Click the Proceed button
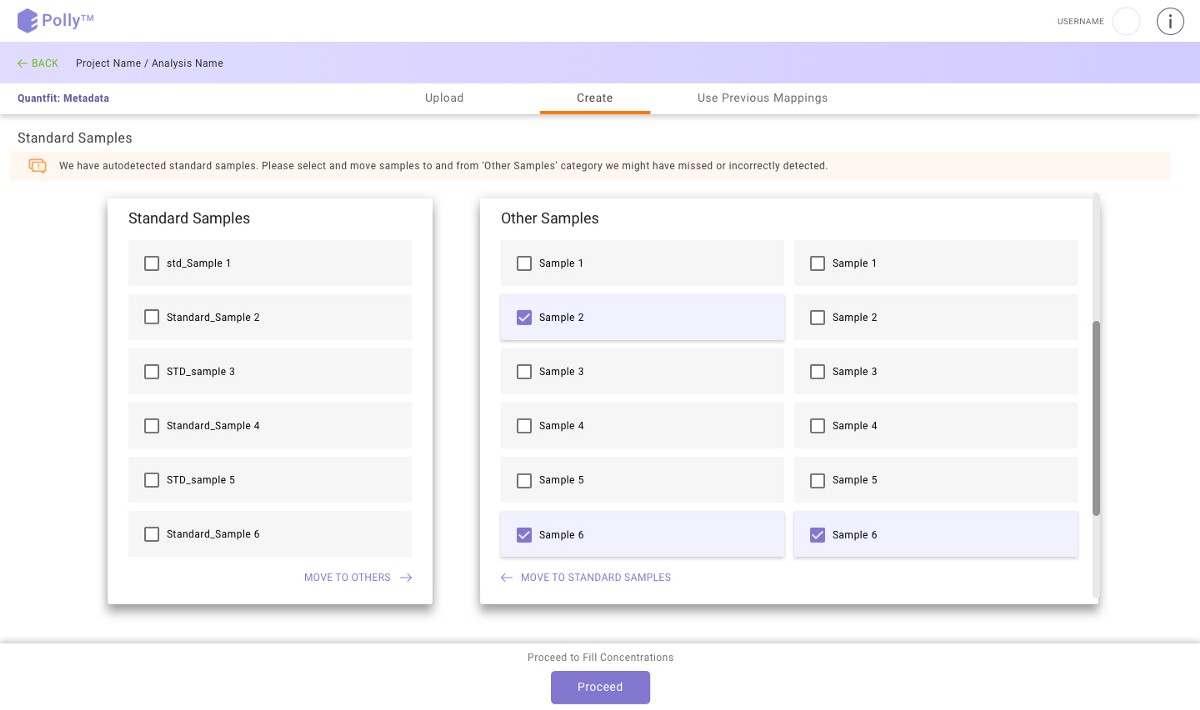The image size is (1200, 710). click(x=600, y=687)
